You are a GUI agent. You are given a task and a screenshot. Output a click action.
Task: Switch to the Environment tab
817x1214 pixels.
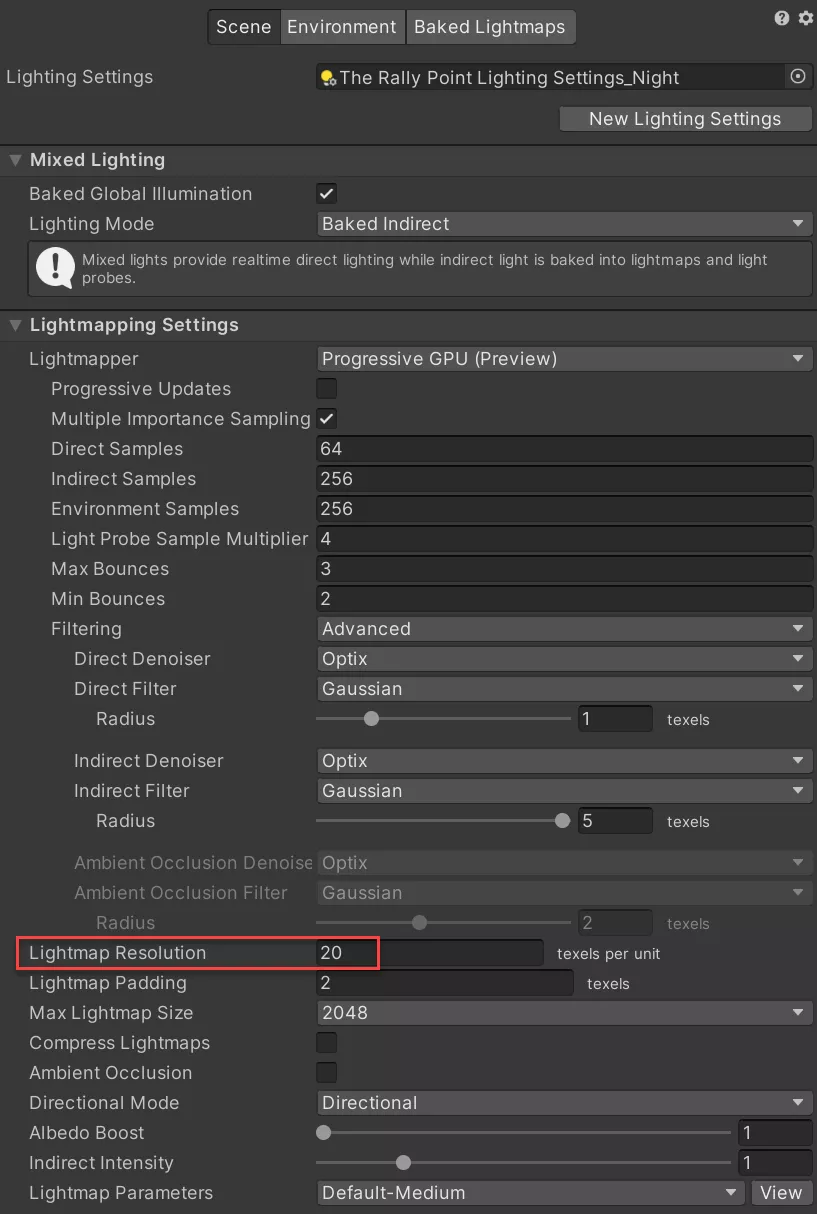342,27
